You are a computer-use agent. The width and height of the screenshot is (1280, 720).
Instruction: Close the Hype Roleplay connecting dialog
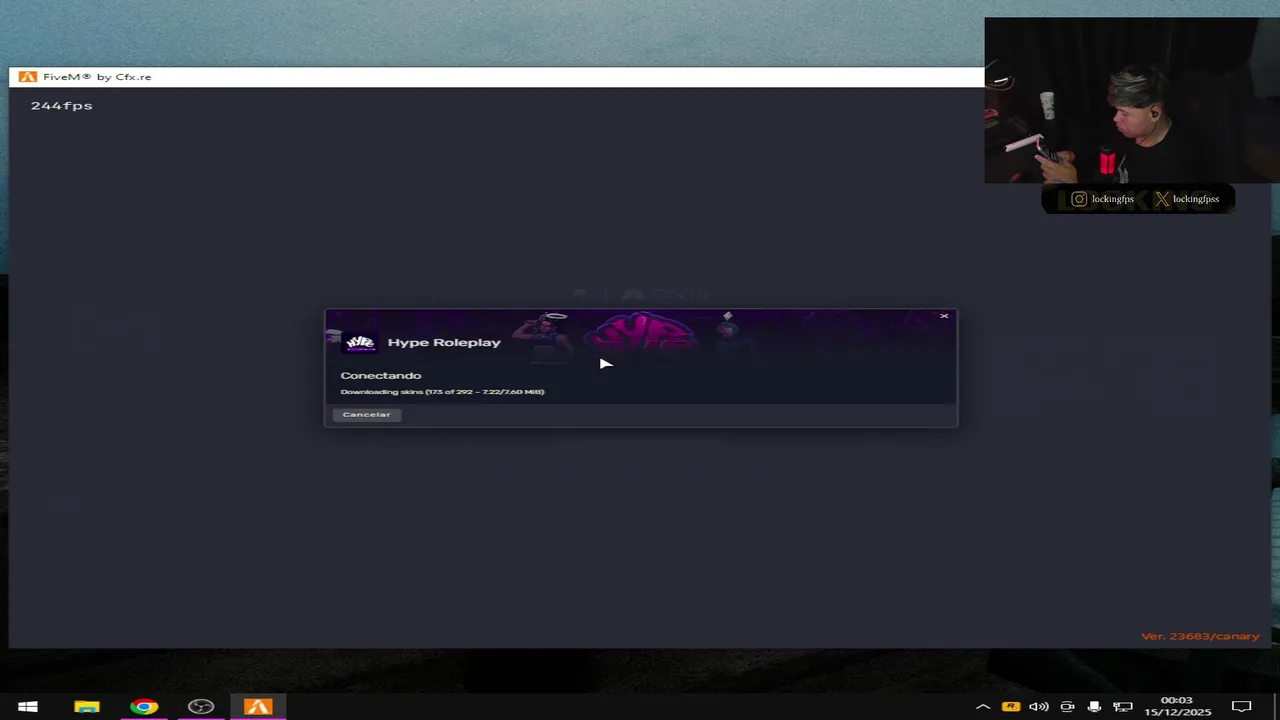(x=944, y=316)
